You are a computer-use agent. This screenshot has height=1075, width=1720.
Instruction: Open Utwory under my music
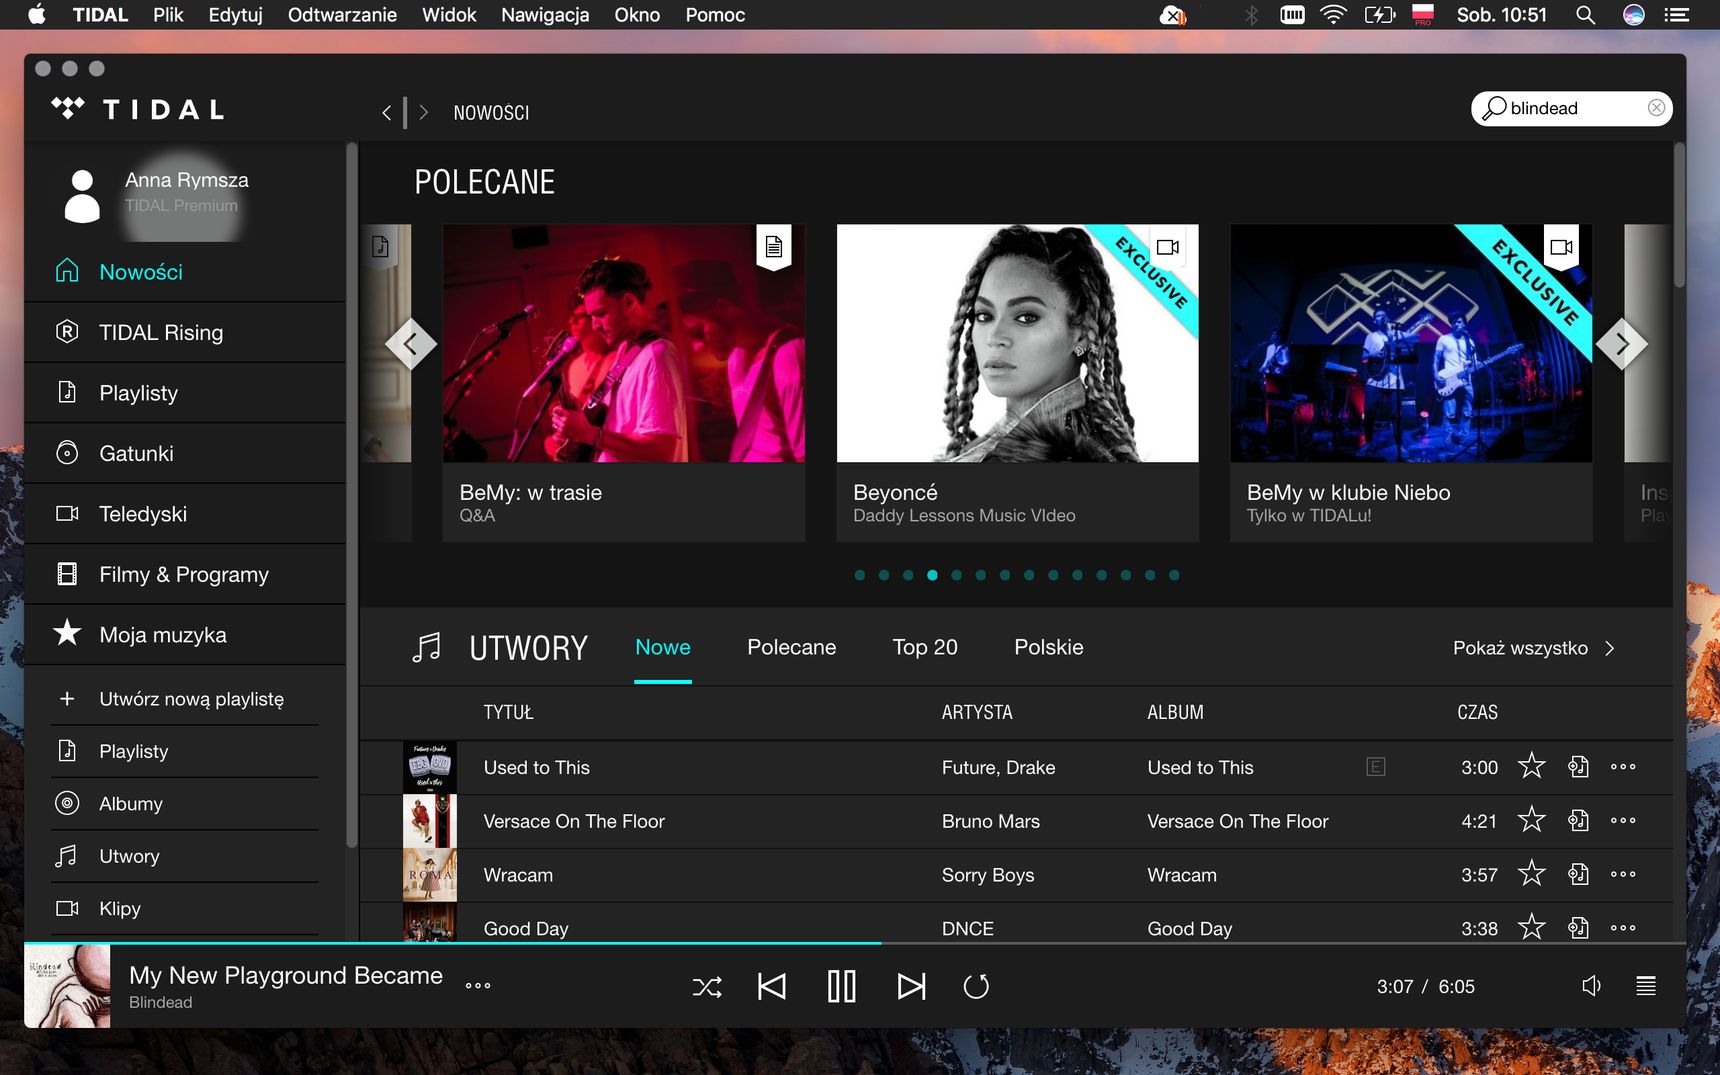(184, 856)
